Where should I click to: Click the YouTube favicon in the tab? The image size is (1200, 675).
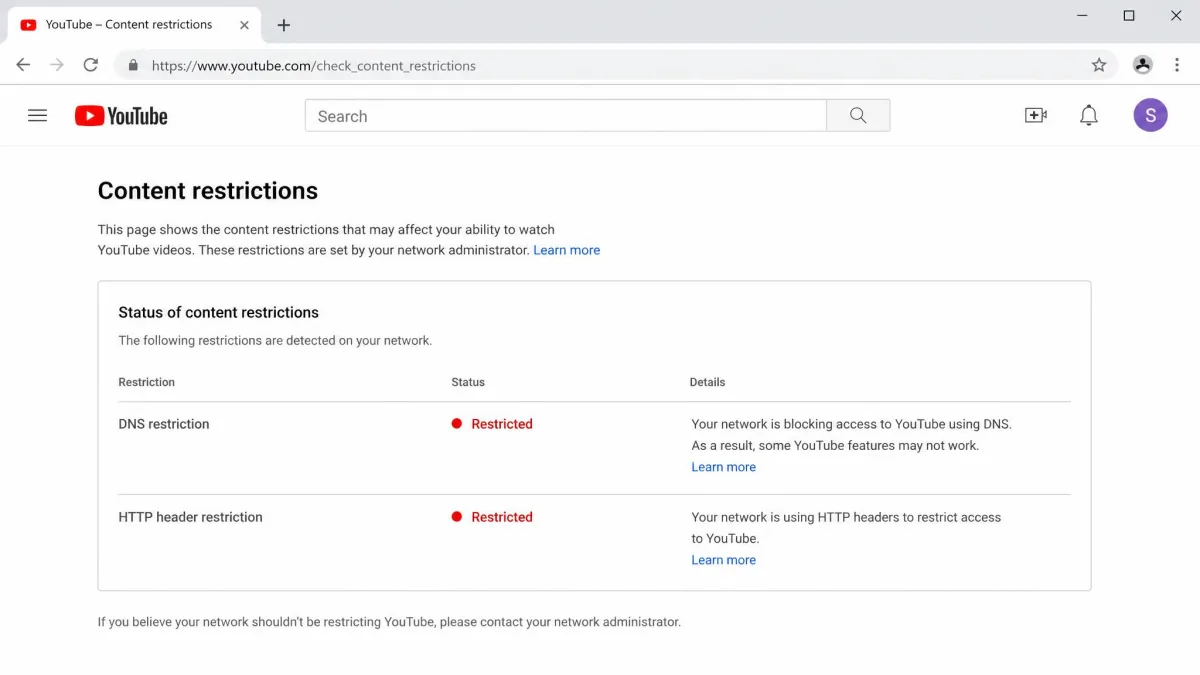28,25
